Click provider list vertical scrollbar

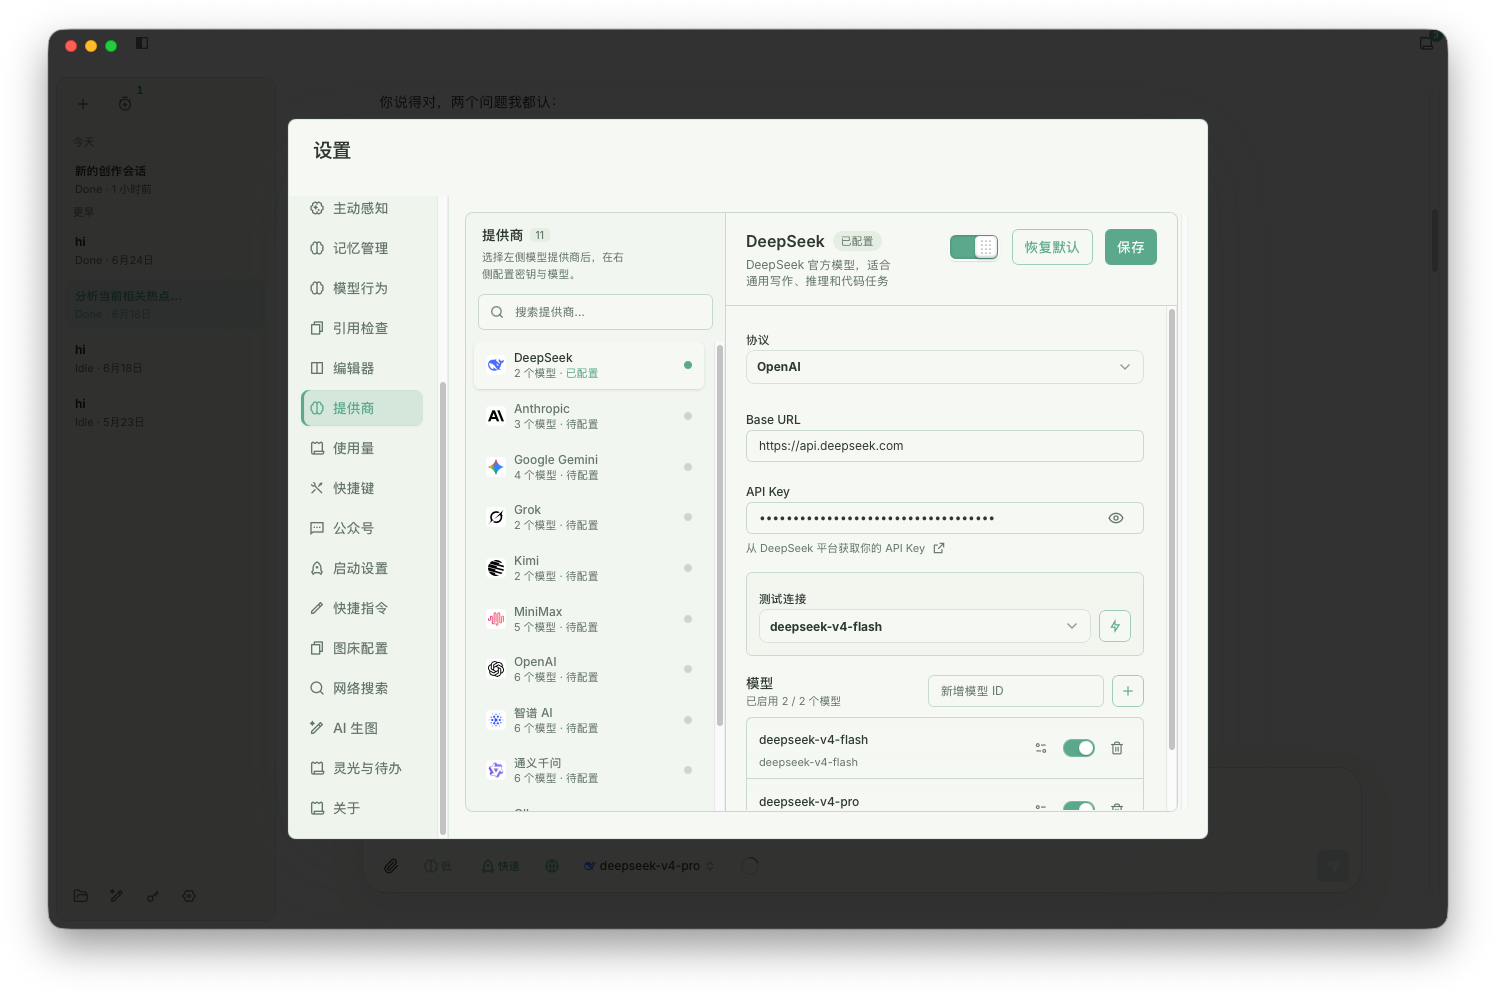719,535
